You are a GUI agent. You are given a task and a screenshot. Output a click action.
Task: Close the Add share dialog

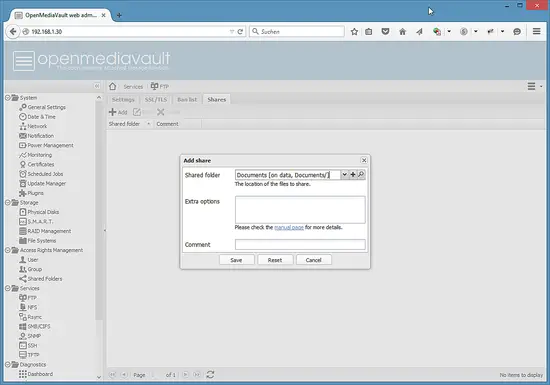pos(364,160)
